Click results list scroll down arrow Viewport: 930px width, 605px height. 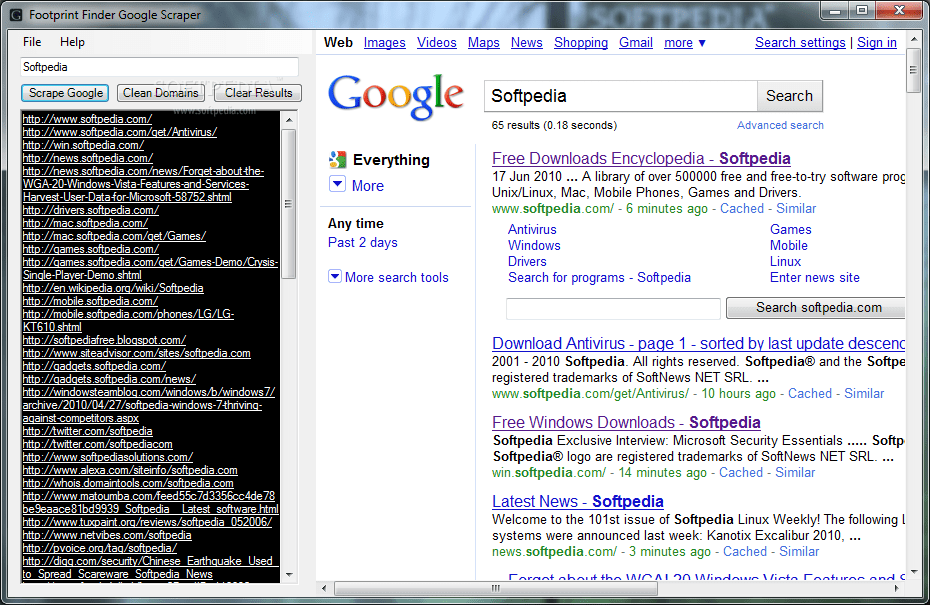point(289,574)
